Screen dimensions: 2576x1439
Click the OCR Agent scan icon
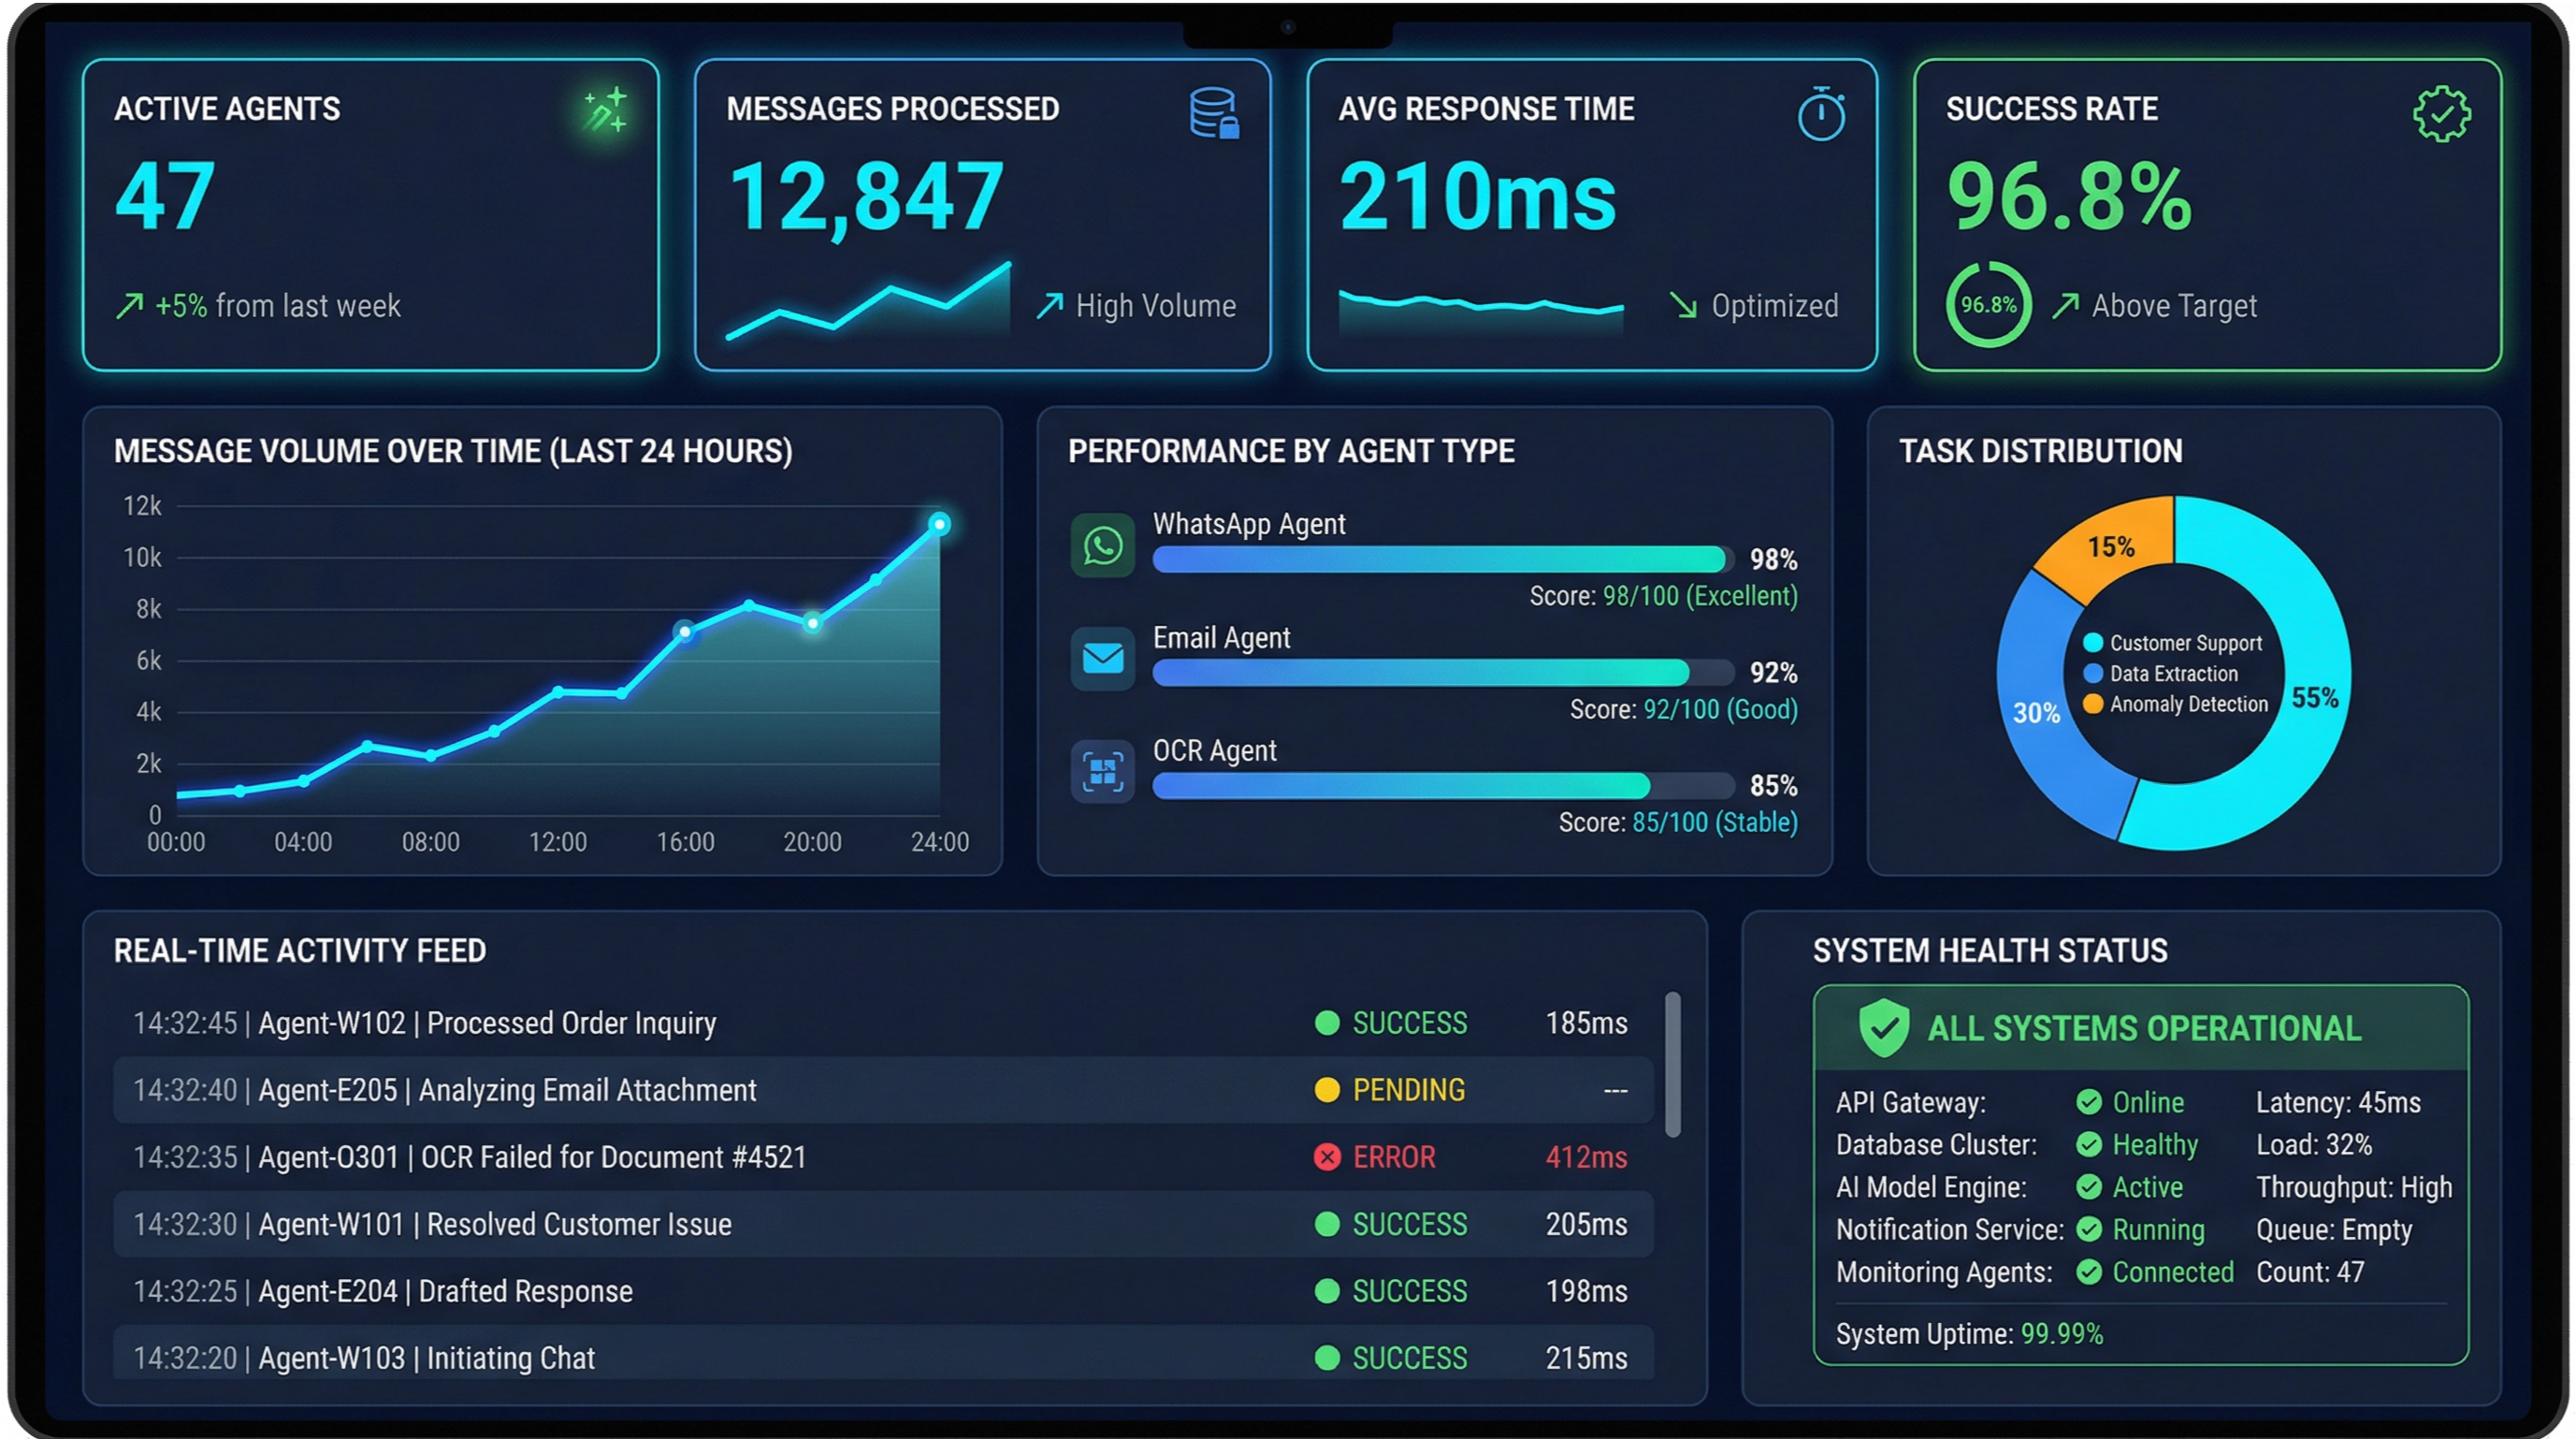[1102, 771]
